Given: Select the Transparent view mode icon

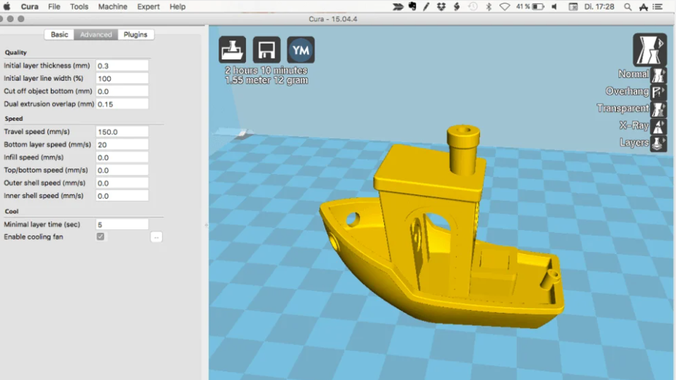Looking at the screenshot, I should [658, 110].
